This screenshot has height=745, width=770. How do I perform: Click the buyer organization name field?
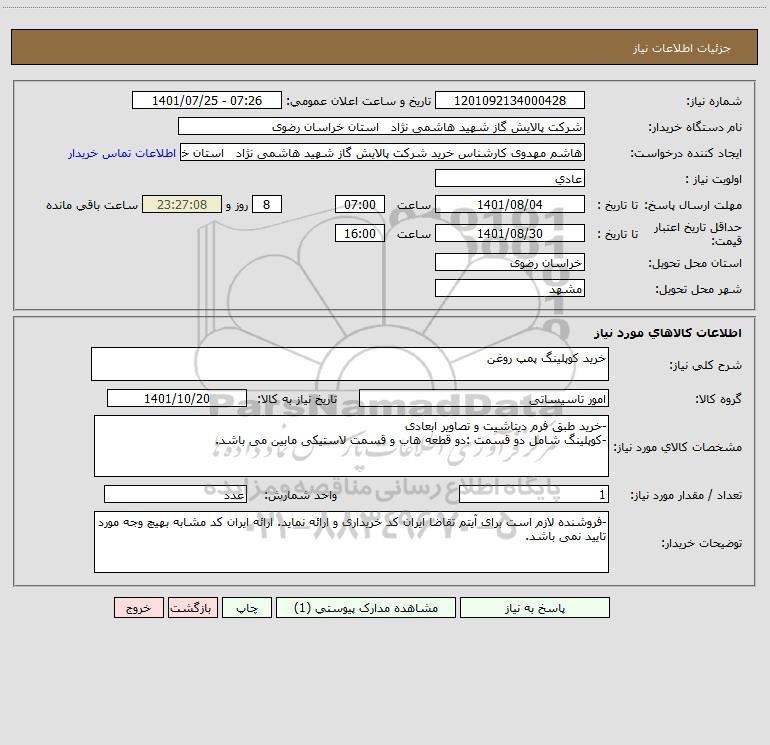[x=381, y=127]
